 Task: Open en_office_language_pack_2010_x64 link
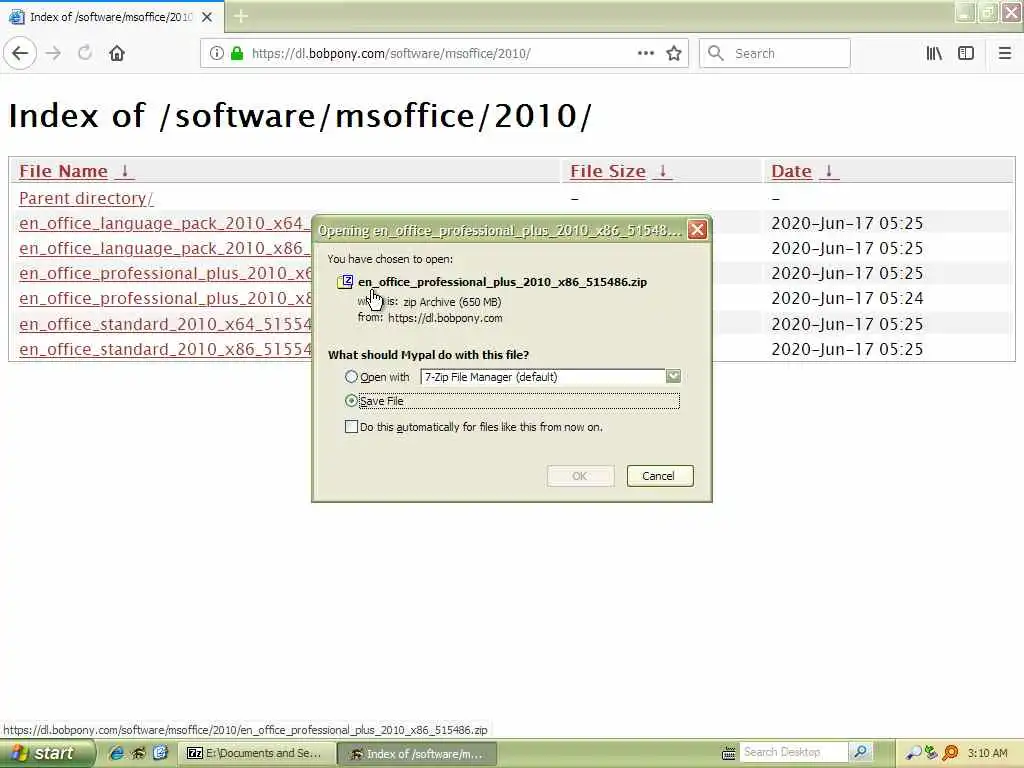coord(165,223)
